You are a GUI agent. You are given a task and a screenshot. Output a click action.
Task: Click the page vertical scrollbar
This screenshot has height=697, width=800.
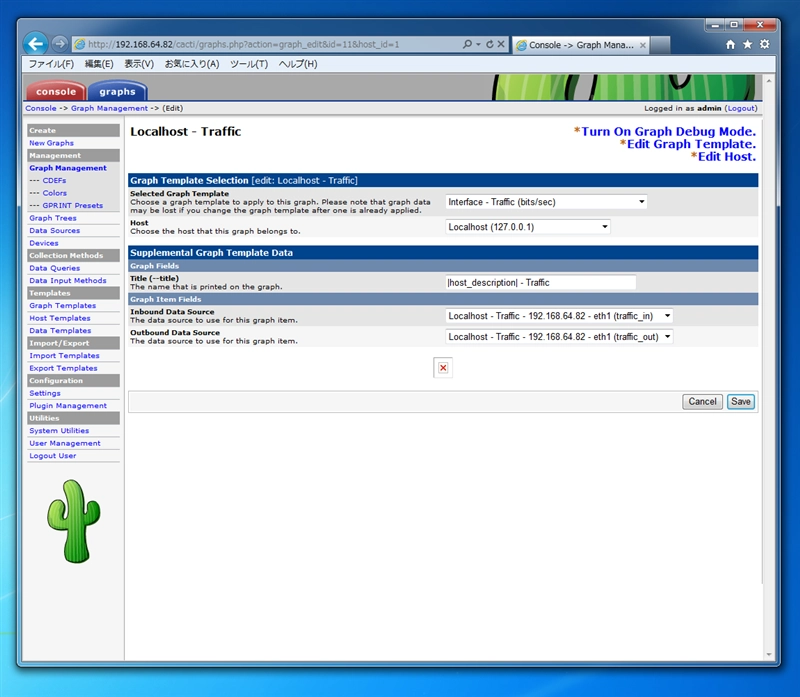769,367
